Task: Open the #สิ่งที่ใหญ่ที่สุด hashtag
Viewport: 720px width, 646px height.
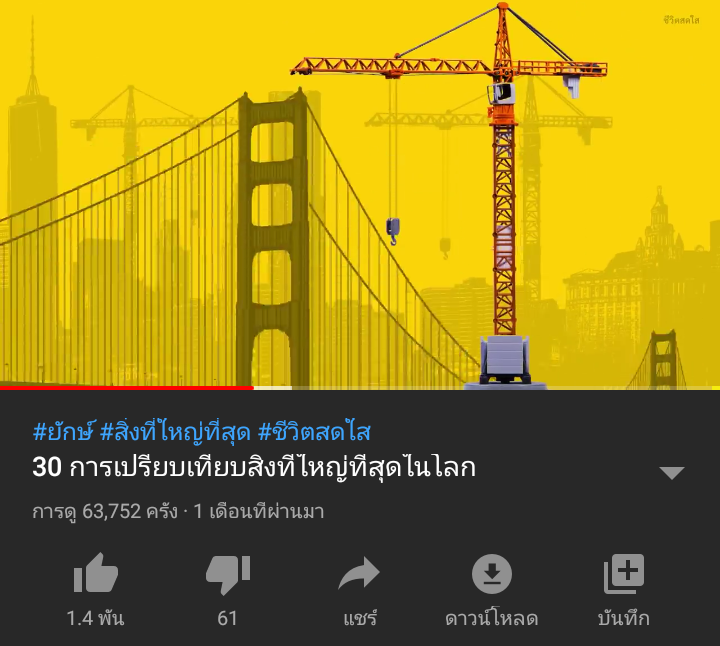Action: [x=175, y=432]
